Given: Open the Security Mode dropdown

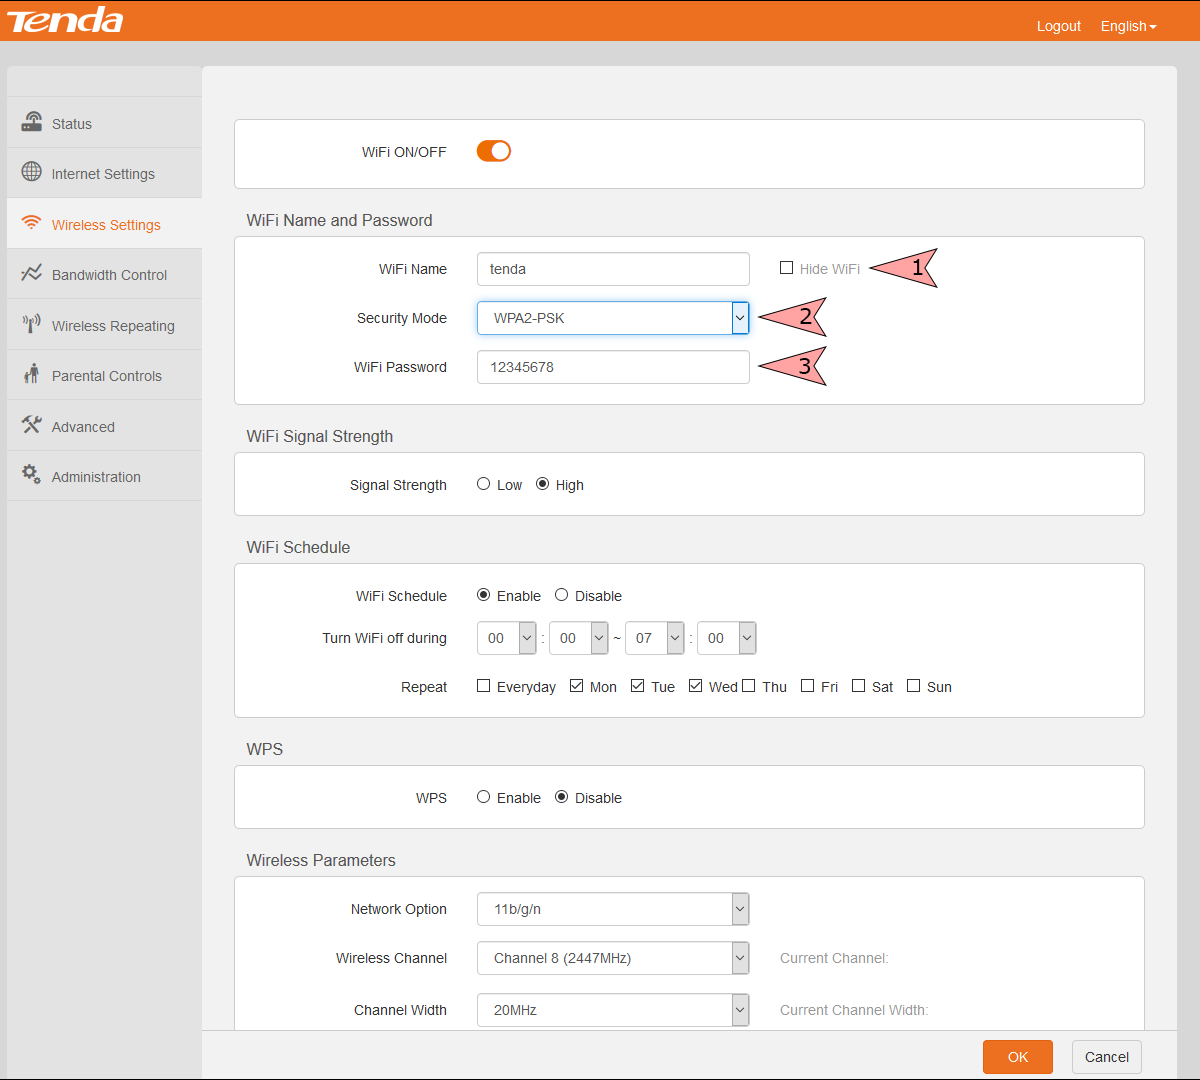Looking at the screenshot, I should pos(613,318).
